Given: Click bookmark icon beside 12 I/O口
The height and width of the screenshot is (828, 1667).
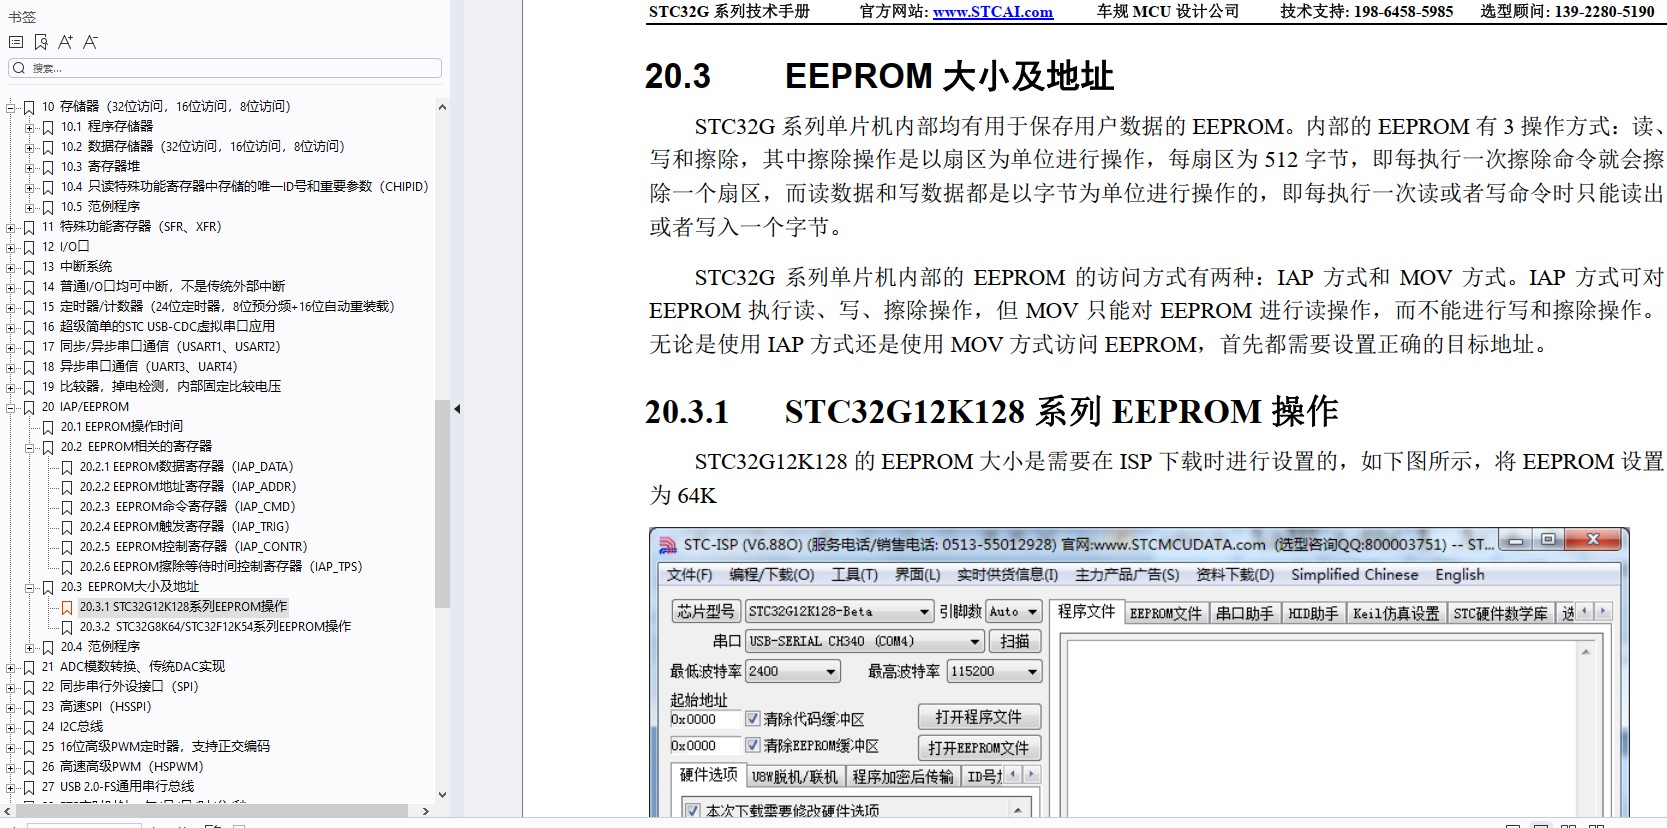Looking at the screenshot, I should pos(29,247).
